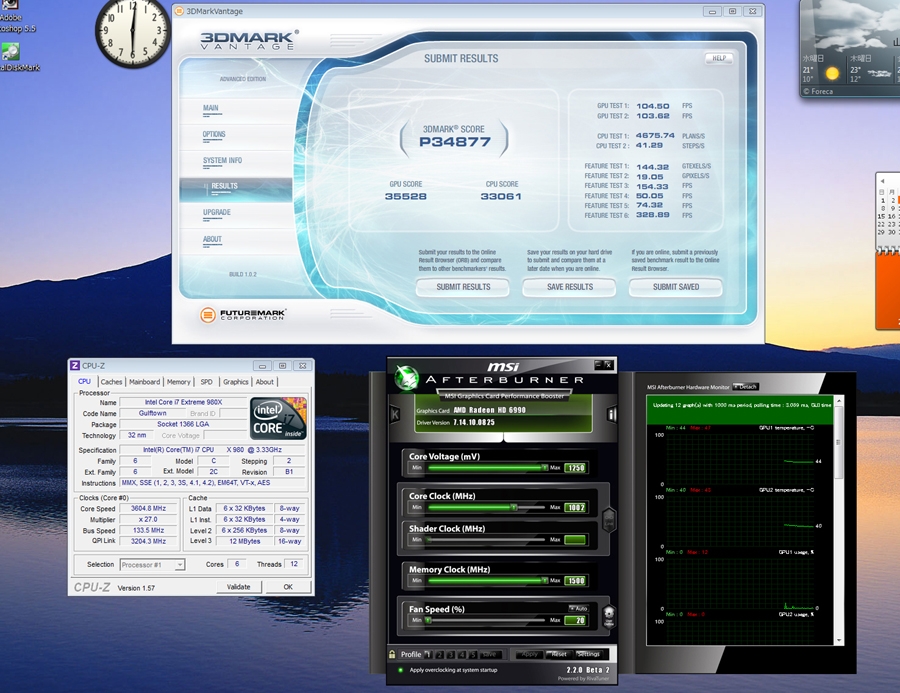Click the Intel Core i7 logo in CPU-Z
The height and width of the screenshot is (693, 900).
[x=278, y=419]
